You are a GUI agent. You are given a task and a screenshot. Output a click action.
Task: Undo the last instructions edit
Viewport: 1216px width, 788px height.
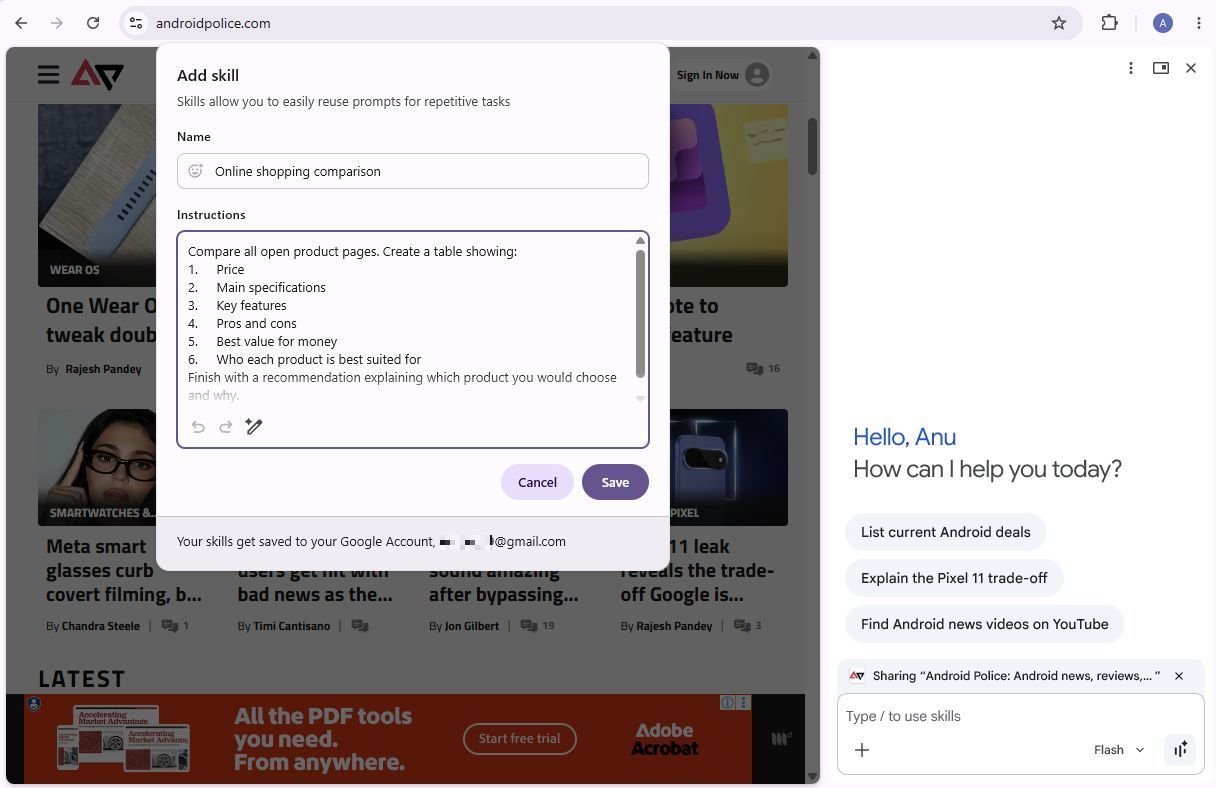[198, 427]
